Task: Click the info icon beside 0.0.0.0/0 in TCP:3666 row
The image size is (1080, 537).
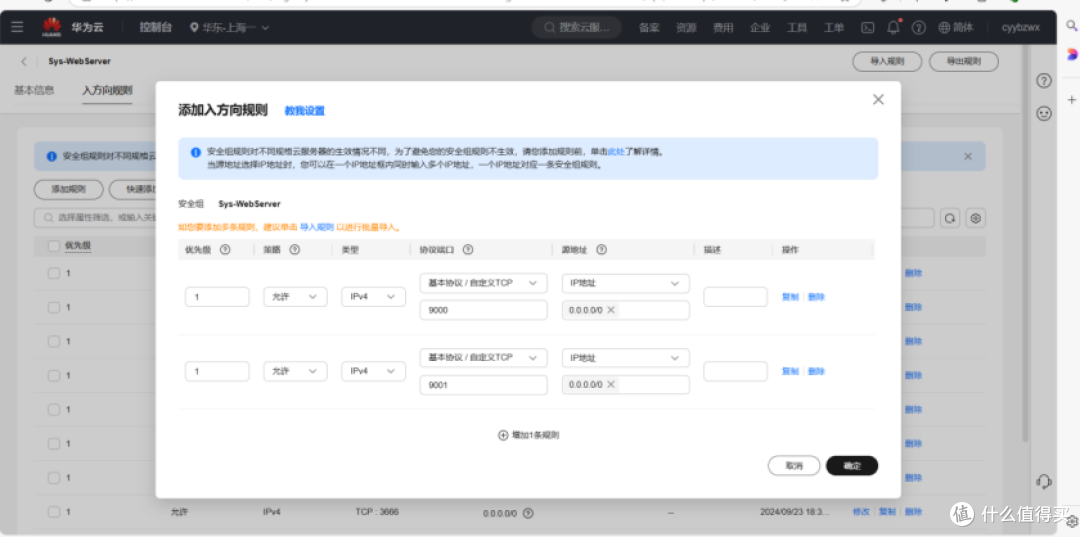Action: 528,513
